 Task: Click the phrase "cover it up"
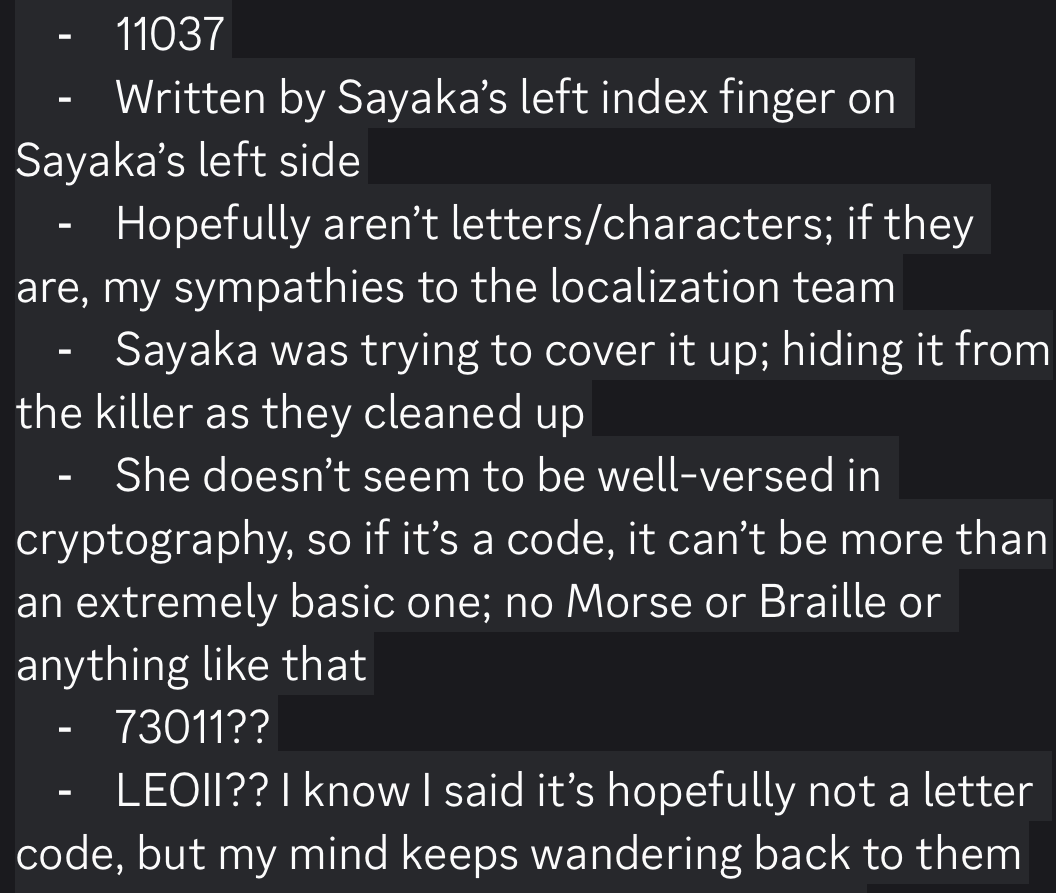pos(652,350)
